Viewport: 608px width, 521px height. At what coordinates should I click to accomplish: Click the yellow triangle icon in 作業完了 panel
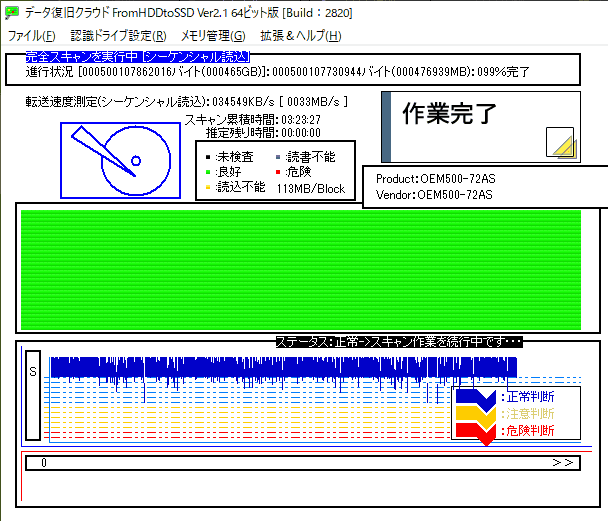coord(560,142)
